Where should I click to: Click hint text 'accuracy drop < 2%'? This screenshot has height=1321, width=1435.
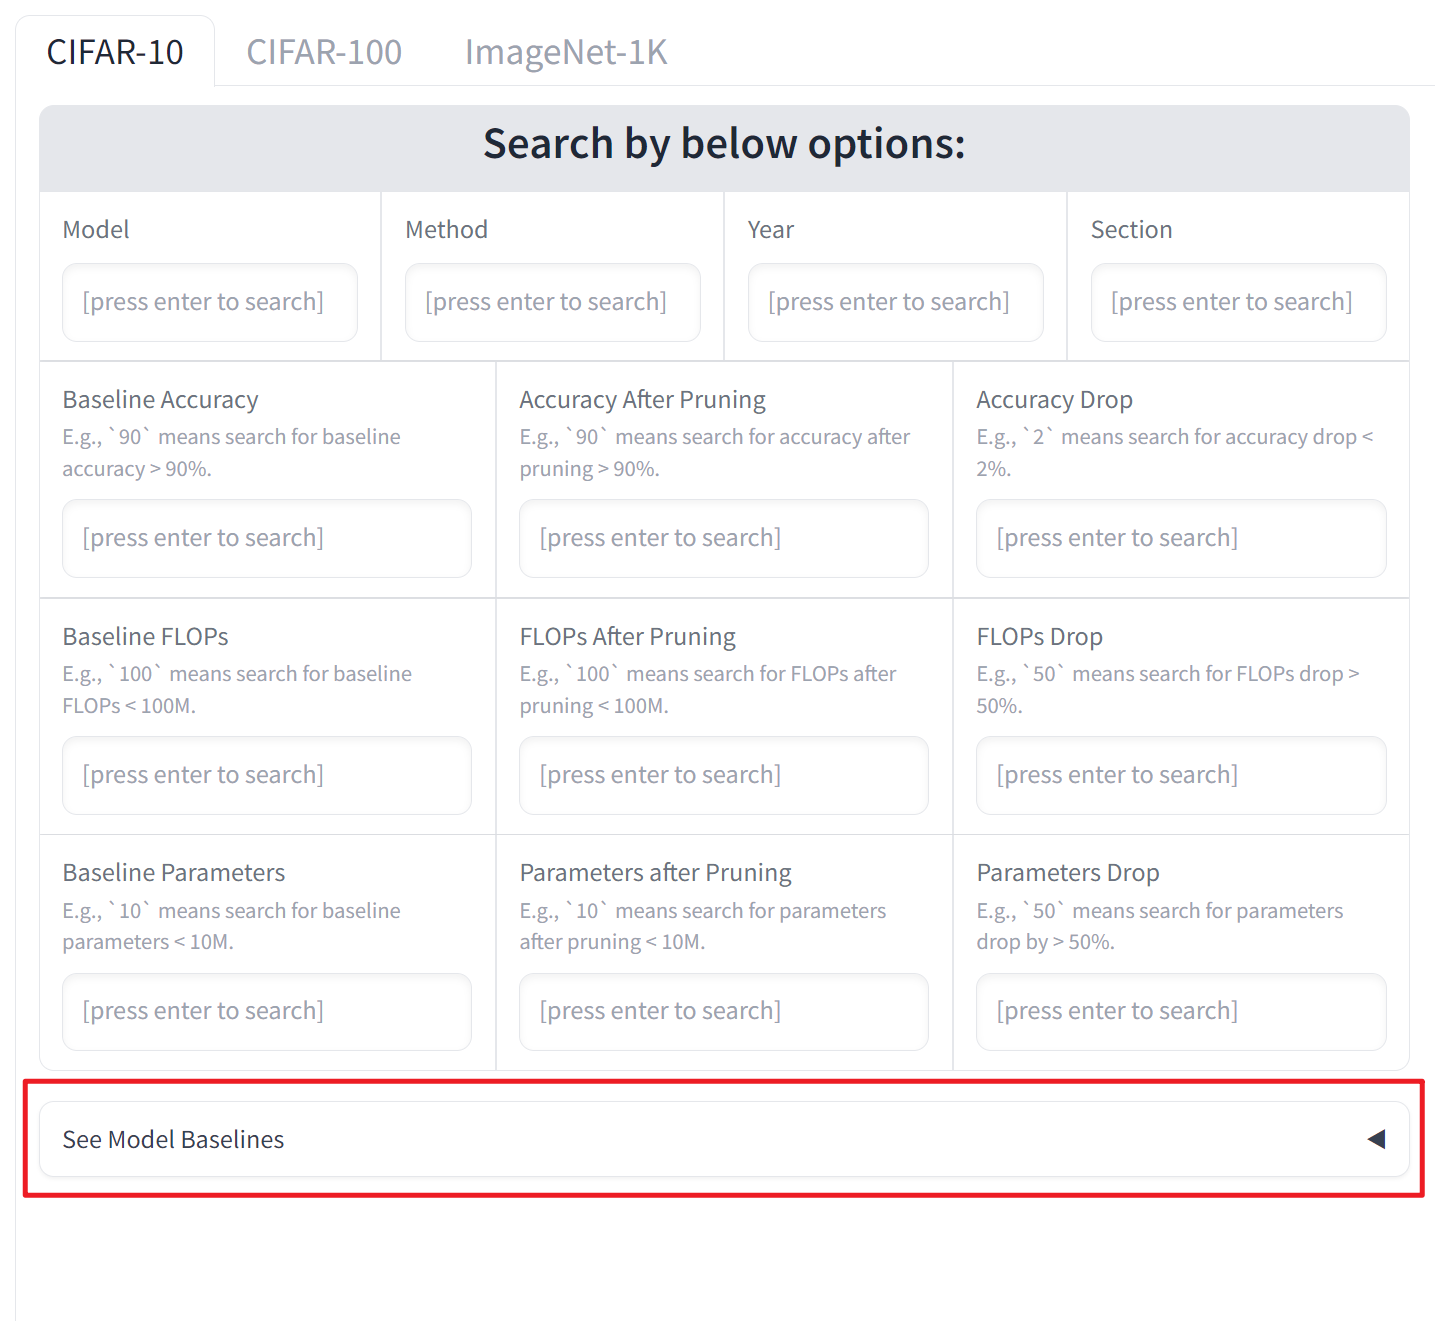[1175, 453]
